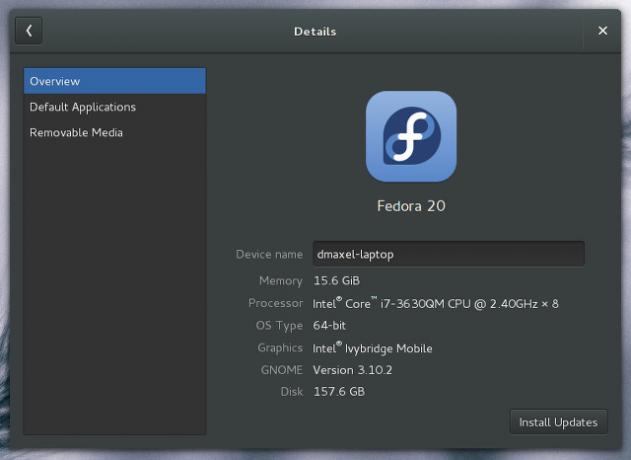
Task: Click the Fedora logo icon
Action: (x=411, y=136)
